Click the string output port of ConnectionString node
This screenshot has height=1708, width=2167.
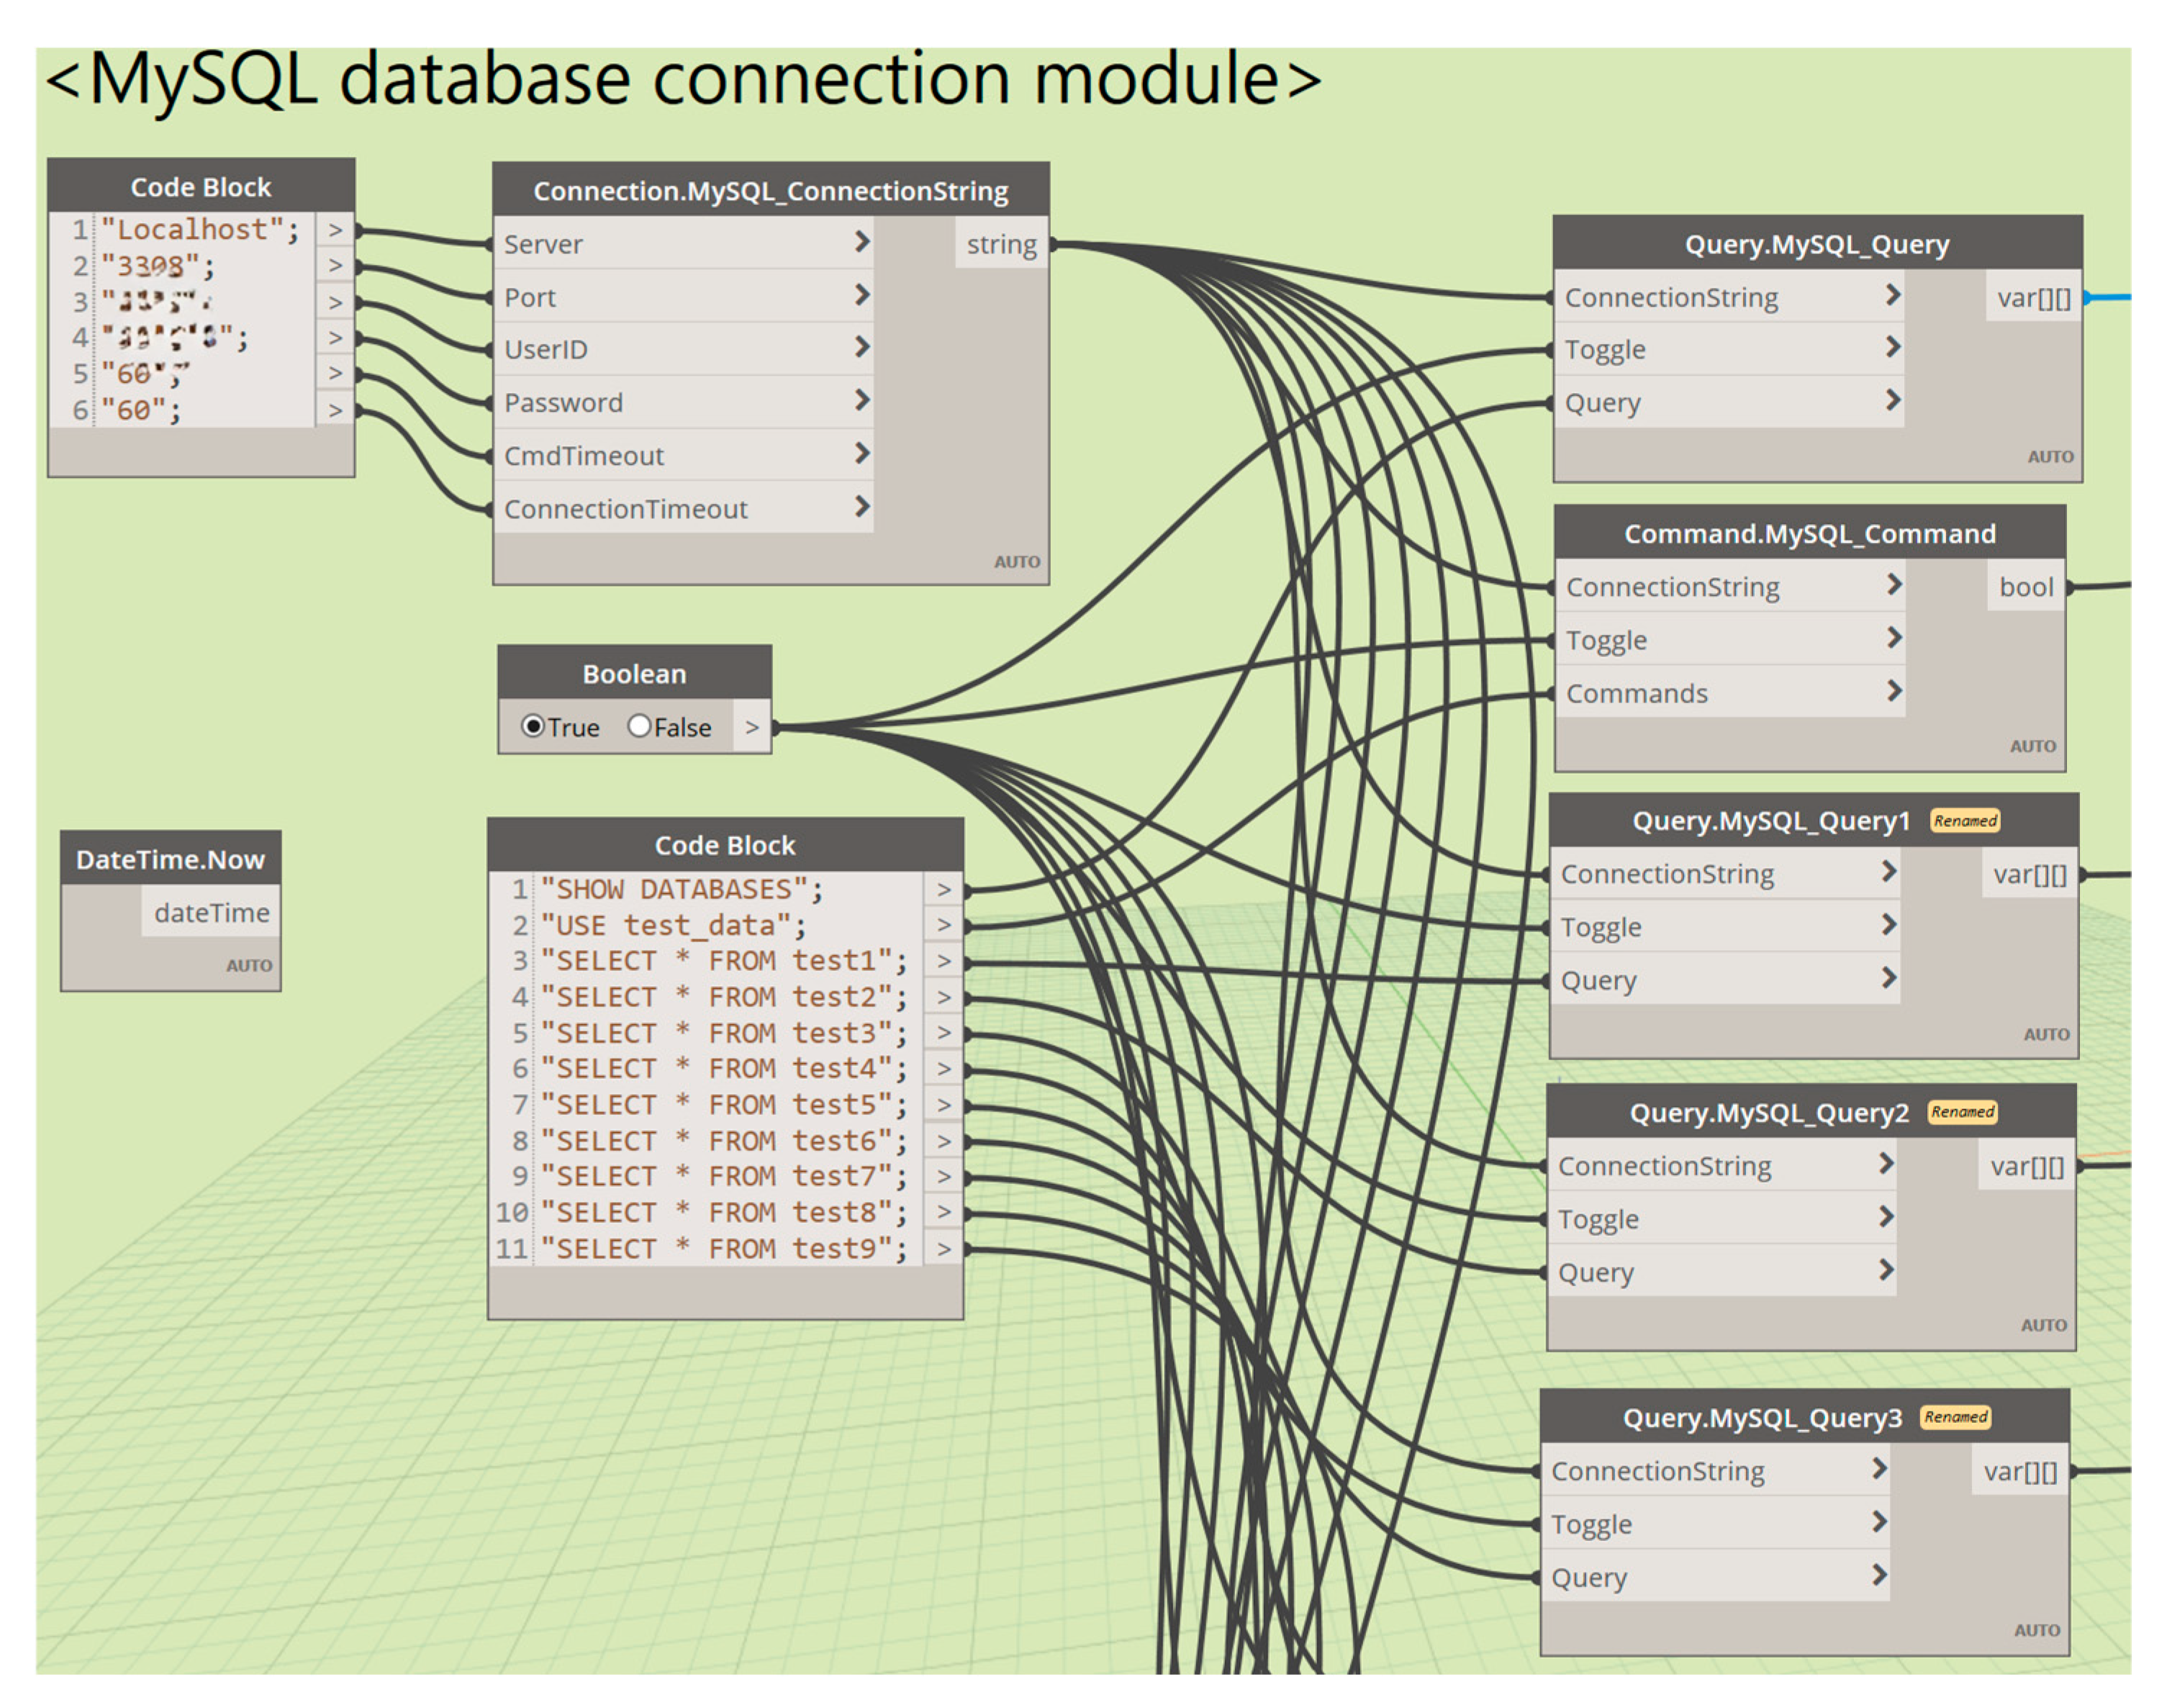coord(1001,244)
